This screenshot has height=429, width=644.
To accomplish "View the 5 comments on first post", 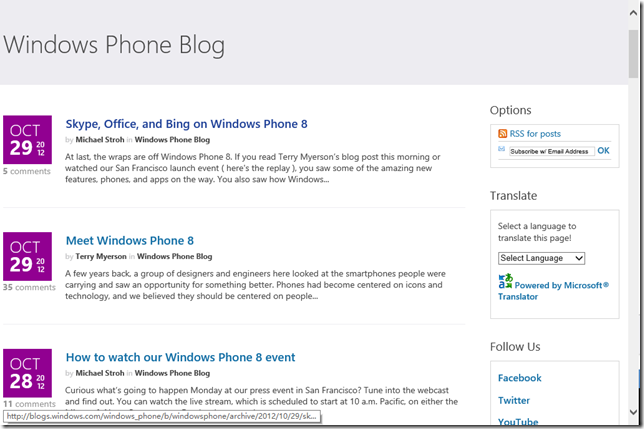I will [x=26, y=171].
